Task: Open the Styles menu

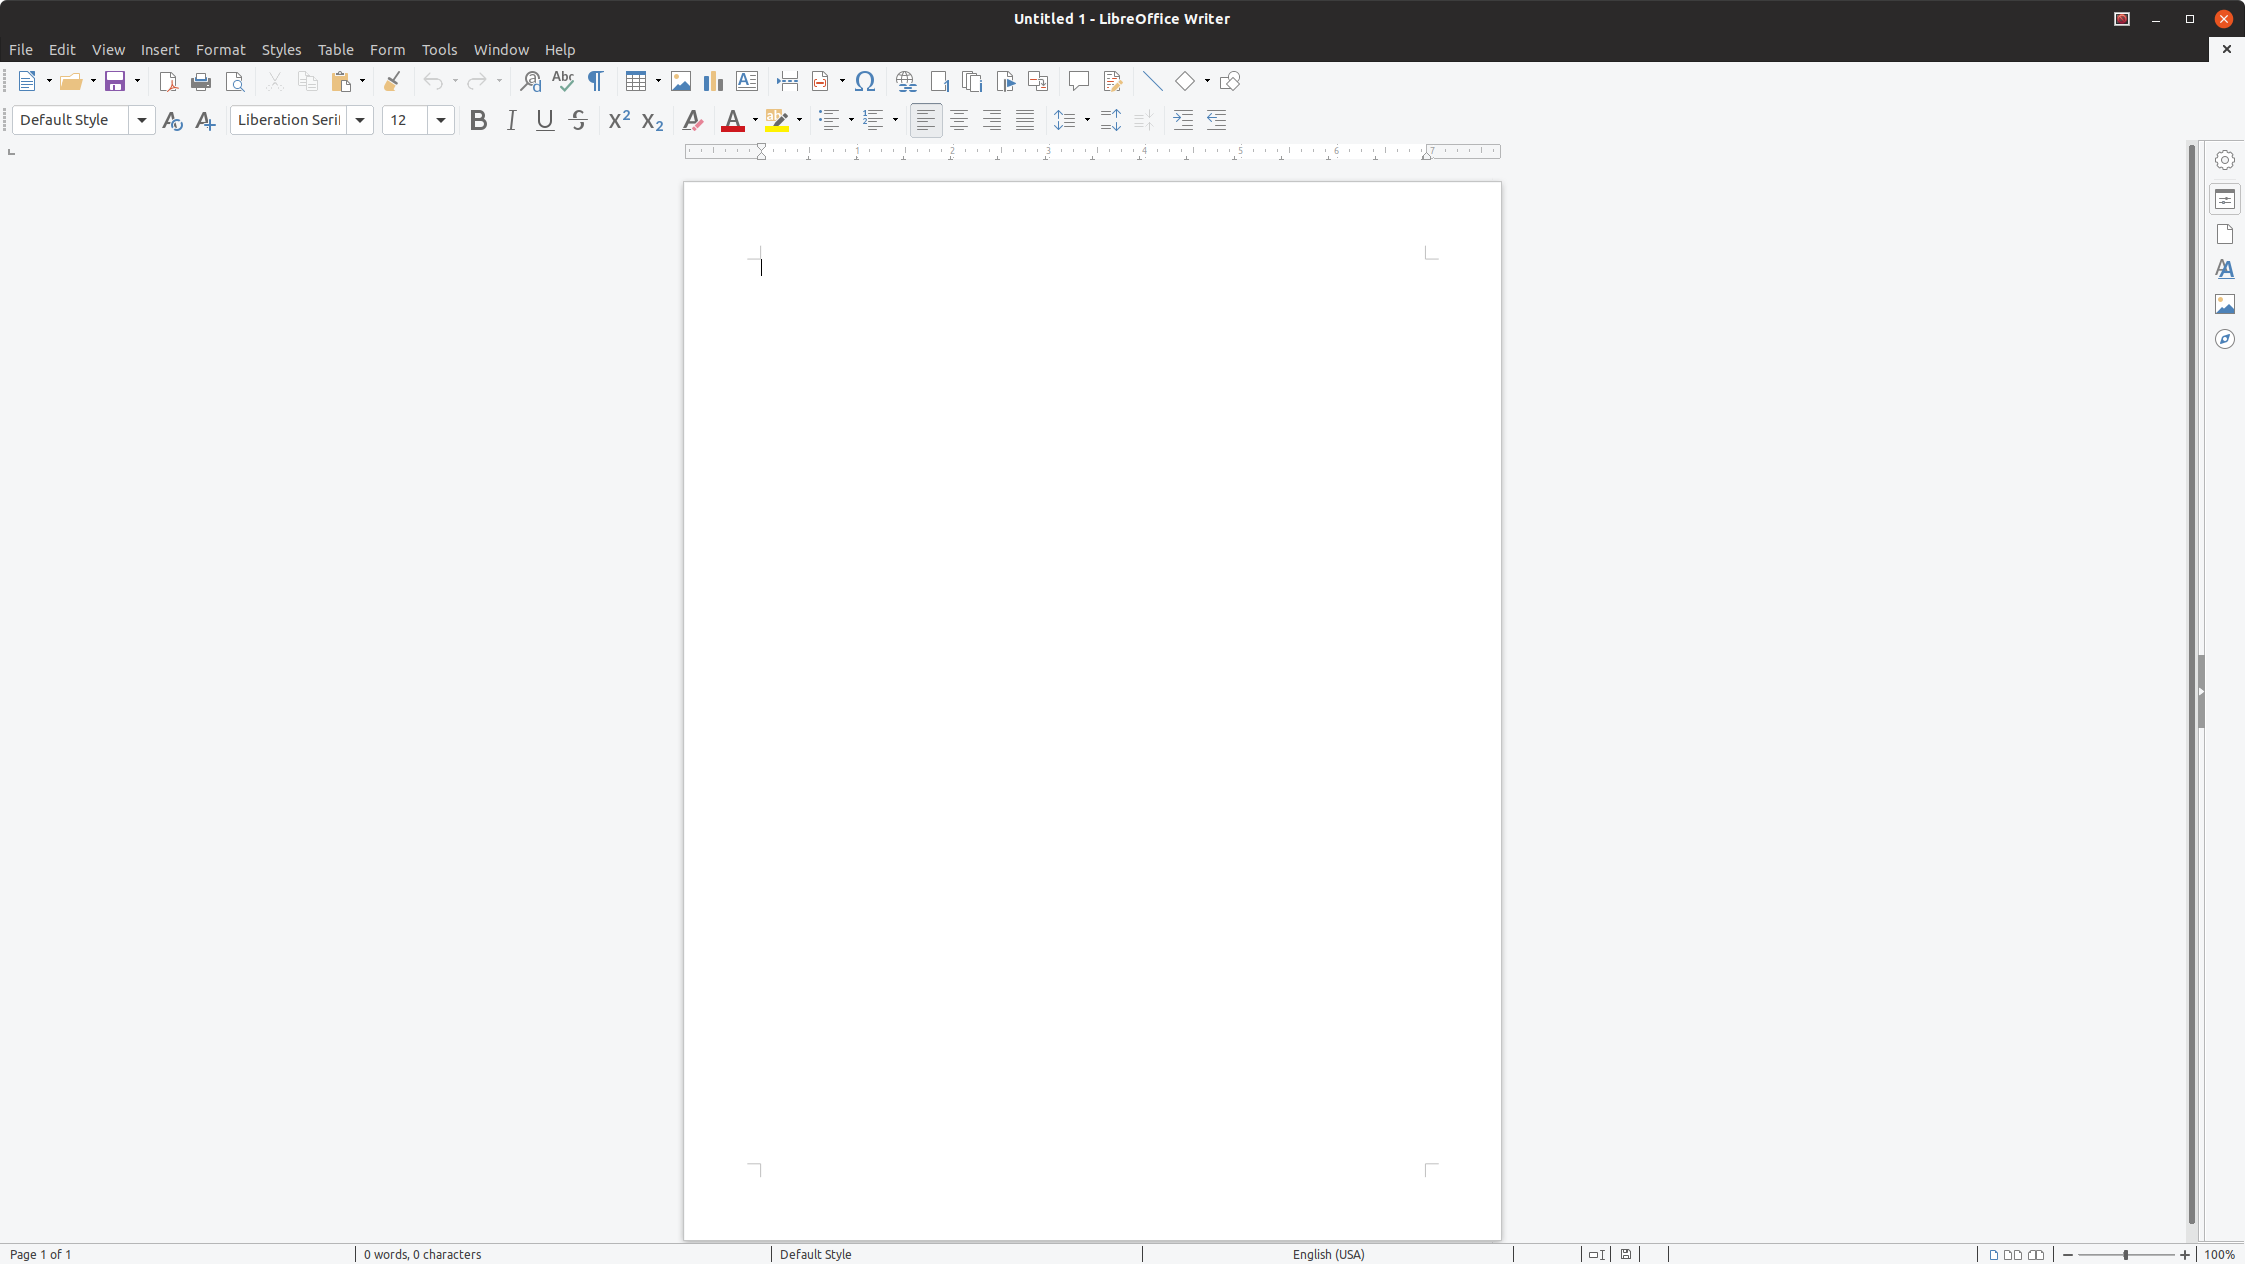Action: pyautogui.click(x=282, y=49)
